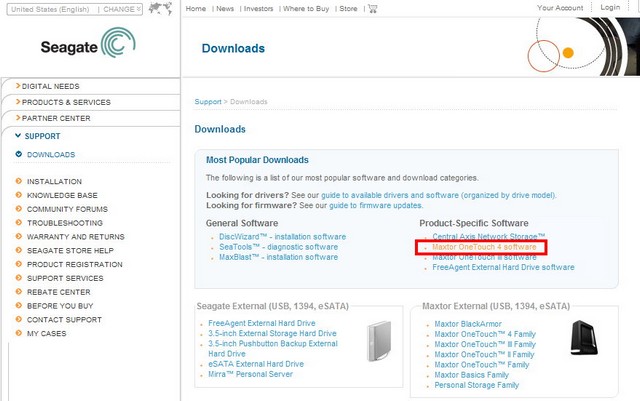Click the black Maxtor drive image
This screenshot has height=401, width=640.
(x=583, y=338)
